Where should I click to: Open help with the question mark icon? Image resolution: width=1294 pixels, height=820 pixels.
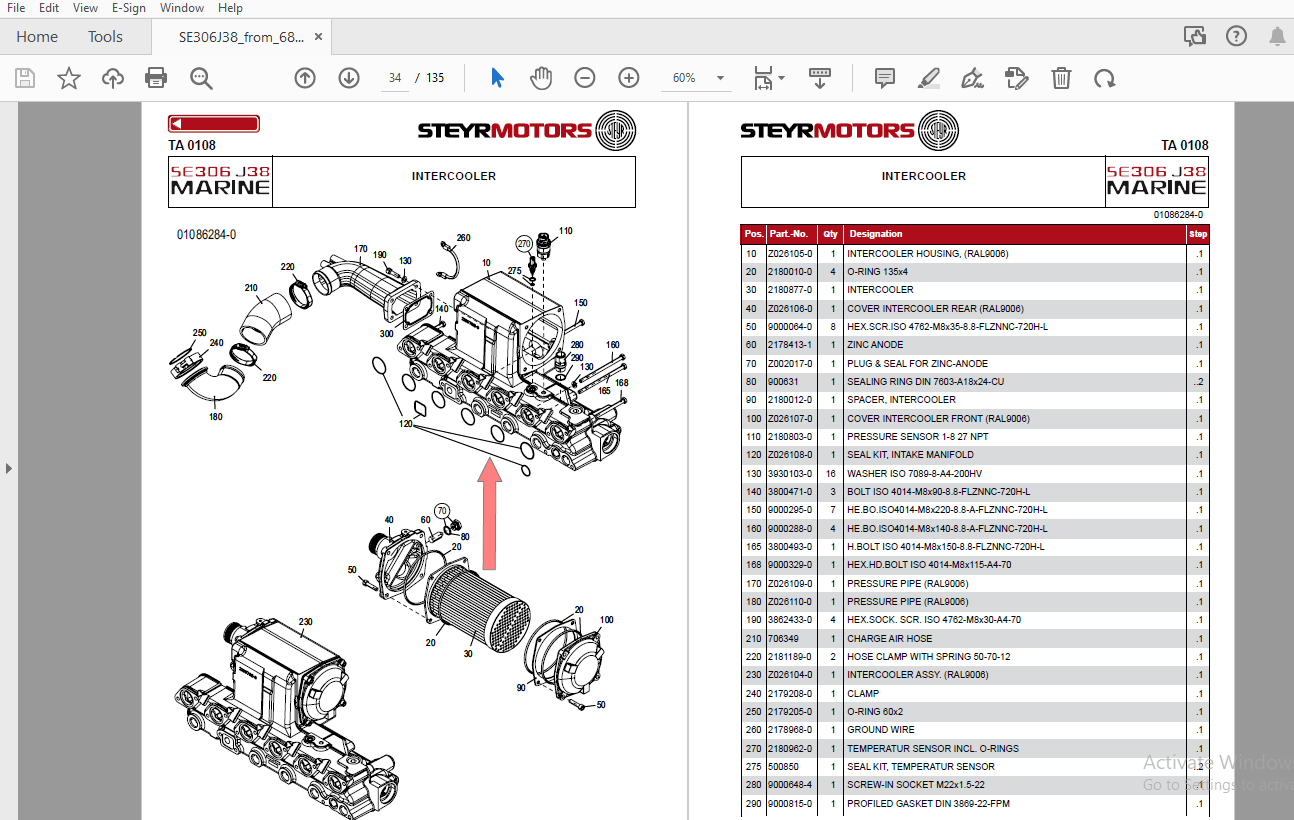[x=1236, y=37]
